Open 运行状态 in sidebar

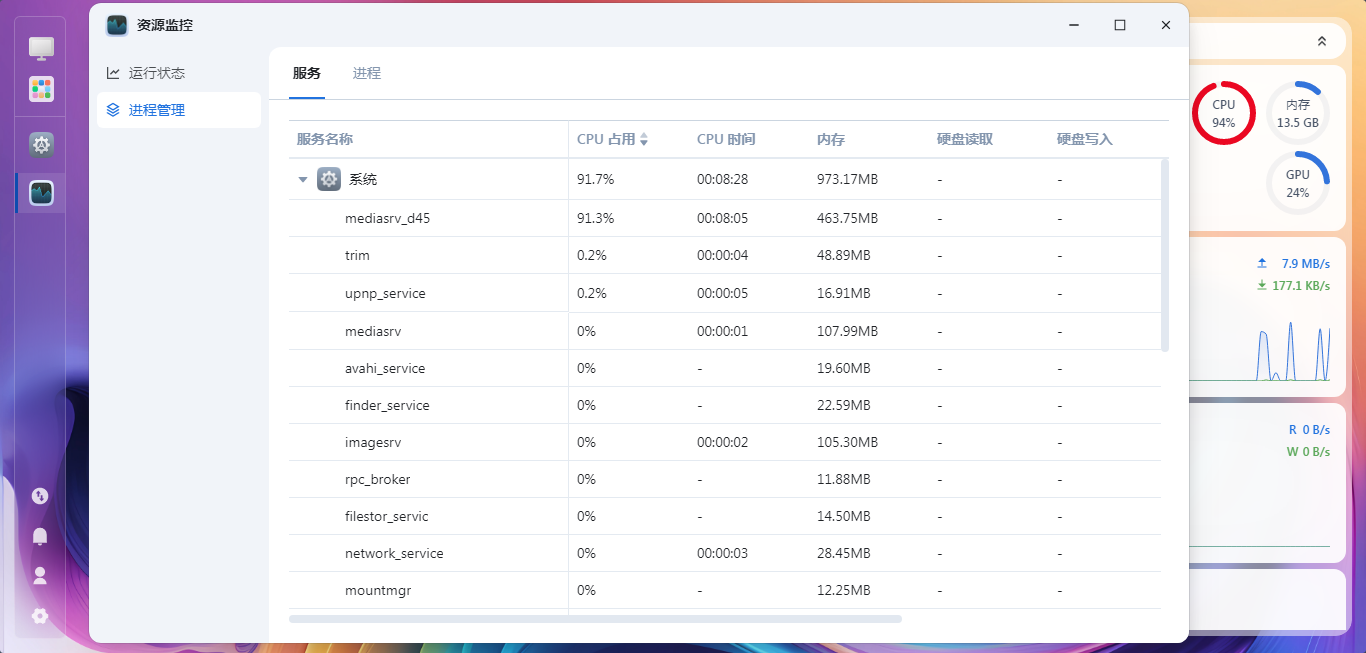coord(179,73)
